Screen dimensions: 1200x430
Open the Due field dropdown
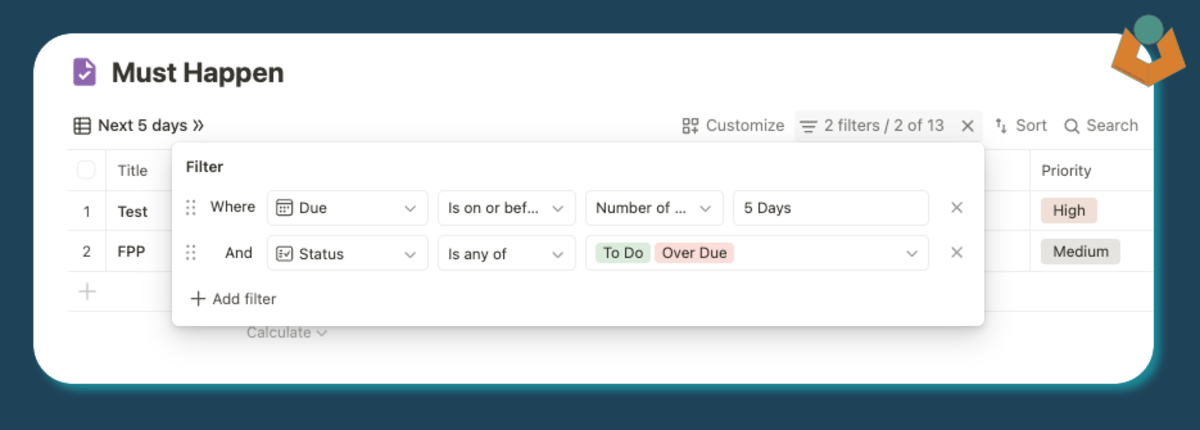tap(347, 208)
